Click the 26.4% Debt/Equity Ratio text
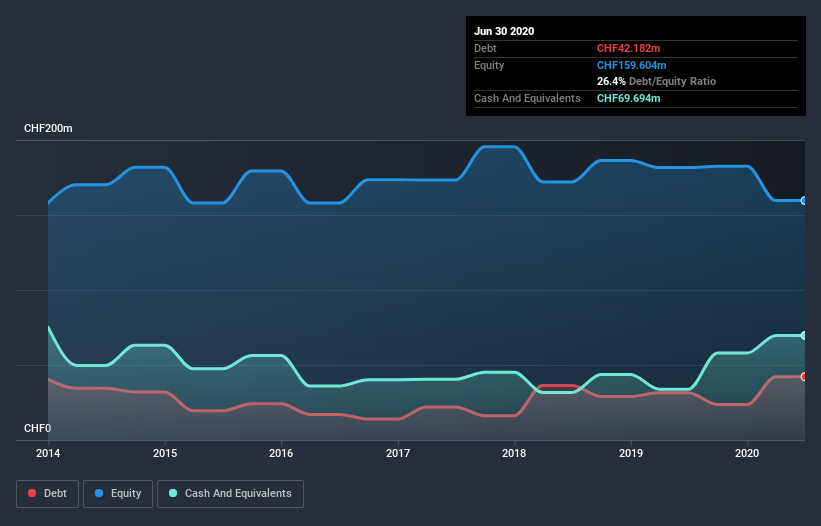 click(x=657, y=81)
